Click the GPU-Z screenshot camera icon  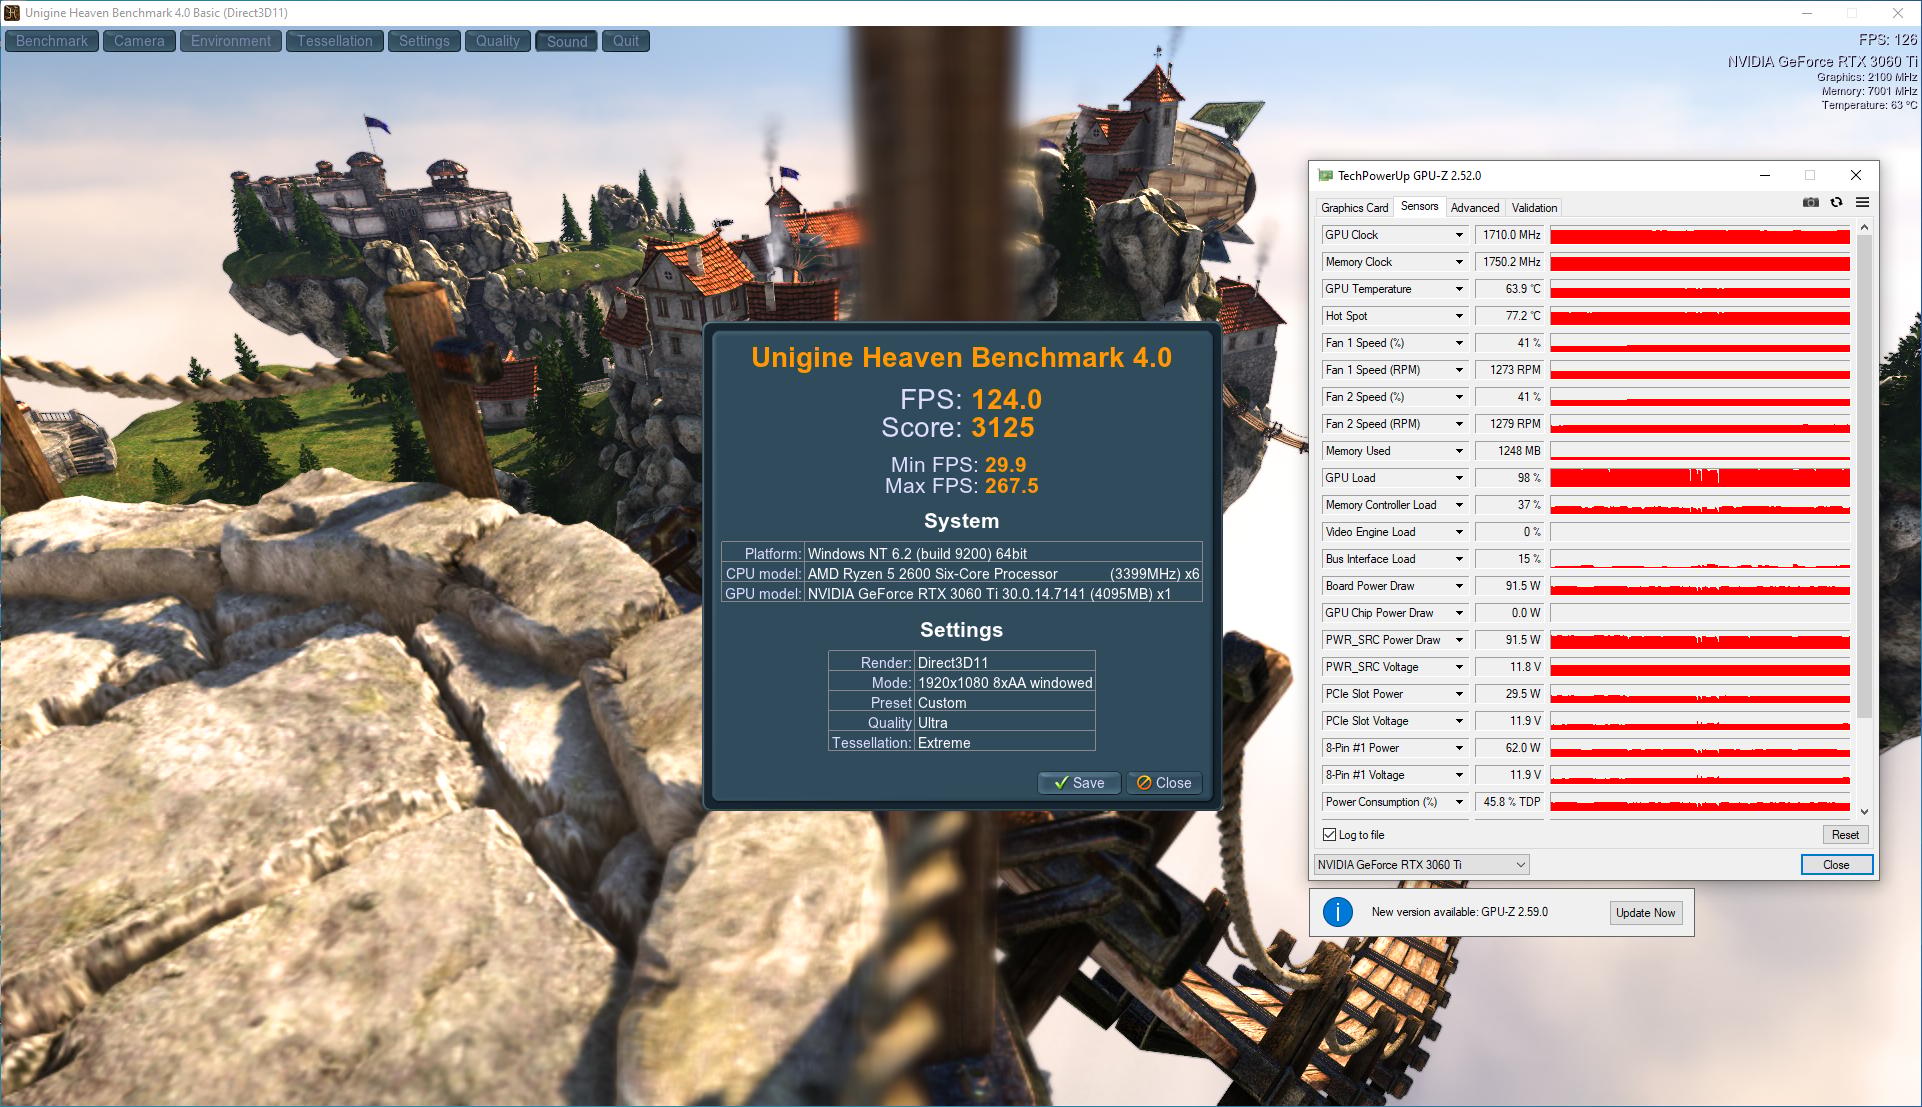point(1811,202)
